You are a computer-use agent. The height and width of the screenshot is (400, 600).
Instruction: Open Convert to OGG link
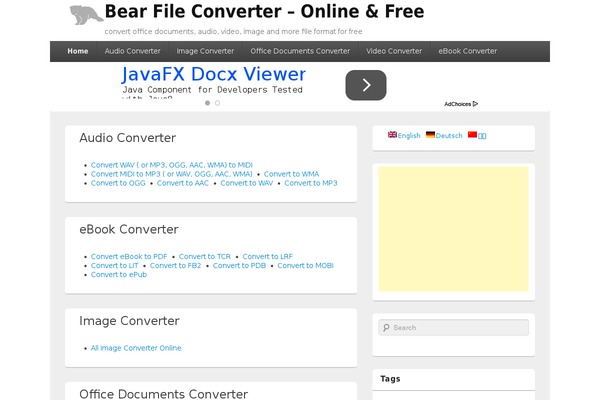[x=118, y=183]
